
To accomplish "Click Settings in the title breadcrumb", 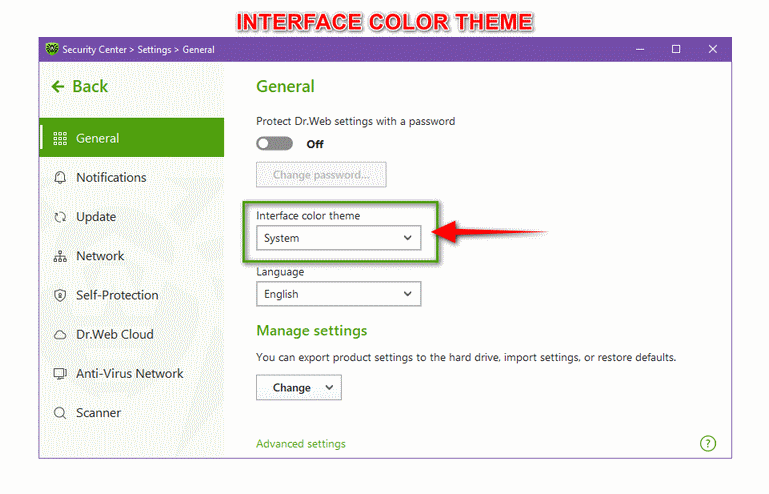I will pyautogui.click(x=154, y=50).
